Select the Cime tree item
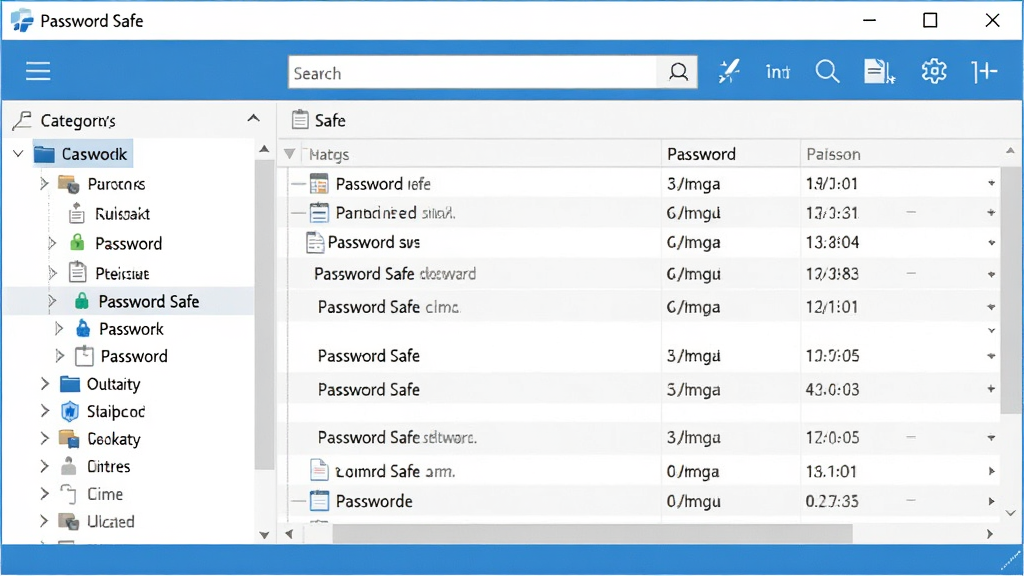1024x576 pixels. (x=104, y=494)
